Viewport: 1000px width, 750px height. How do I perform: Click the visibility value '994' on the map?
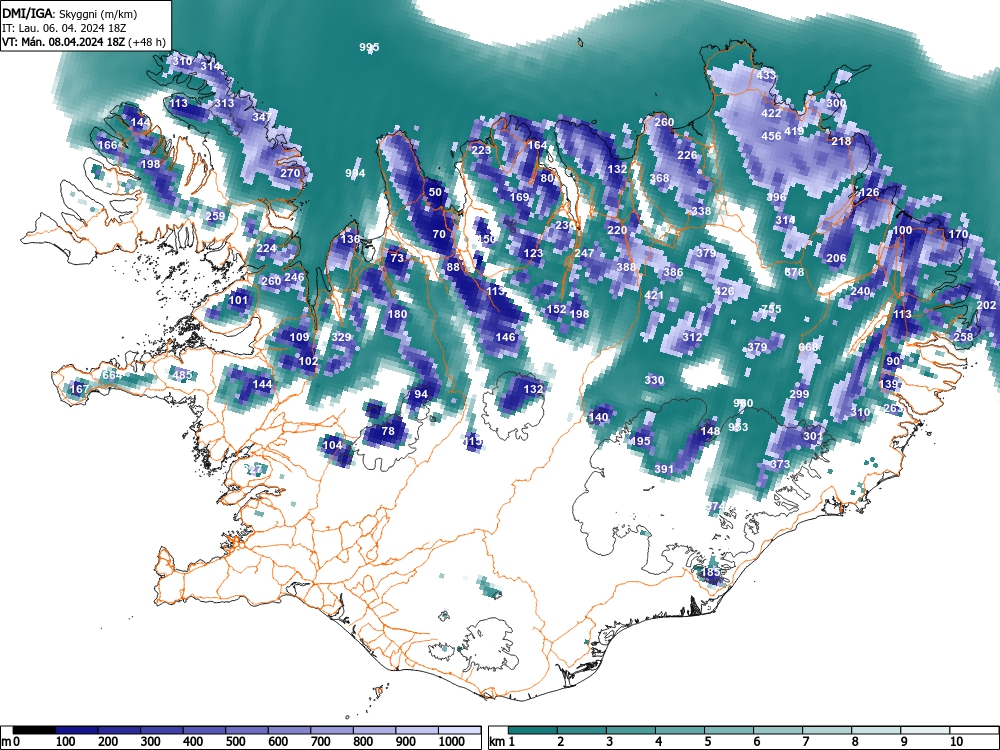[x=355, y=173]
